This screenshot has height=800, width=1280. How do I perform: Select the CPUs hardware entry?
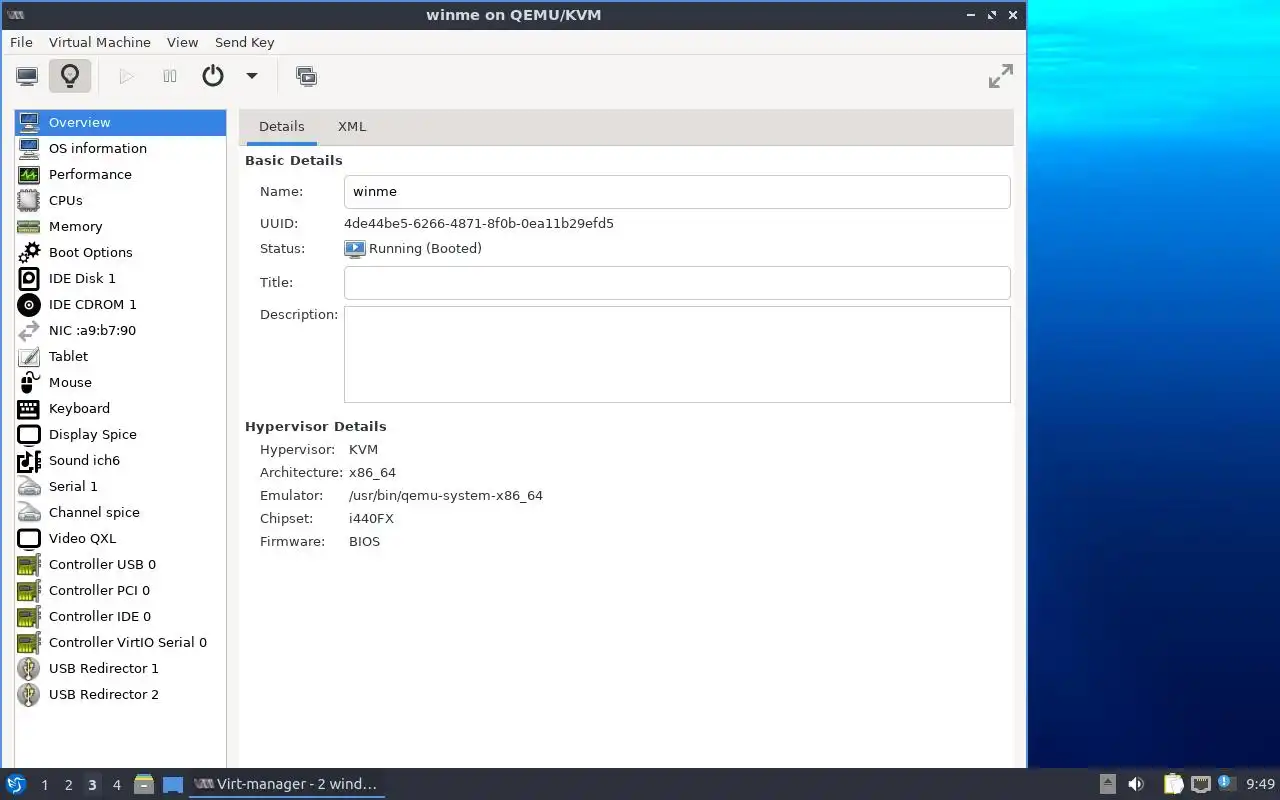coord(120,200)
